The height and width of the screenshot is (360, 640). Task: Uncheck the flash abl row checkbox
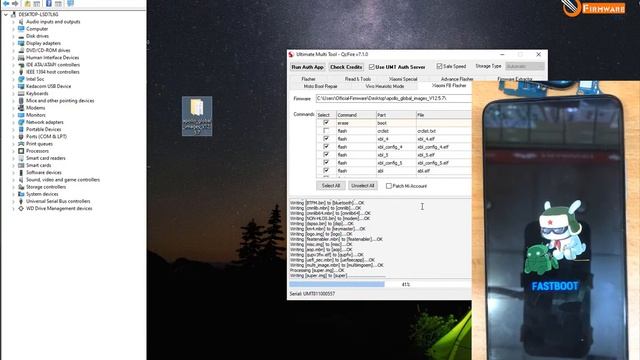tap(326, 170)
